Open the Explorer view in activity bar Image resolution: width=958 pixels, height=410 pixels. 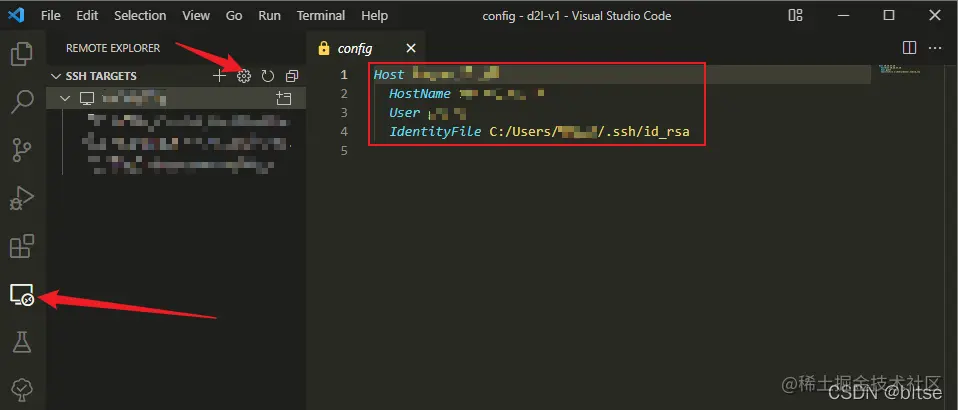22,54
